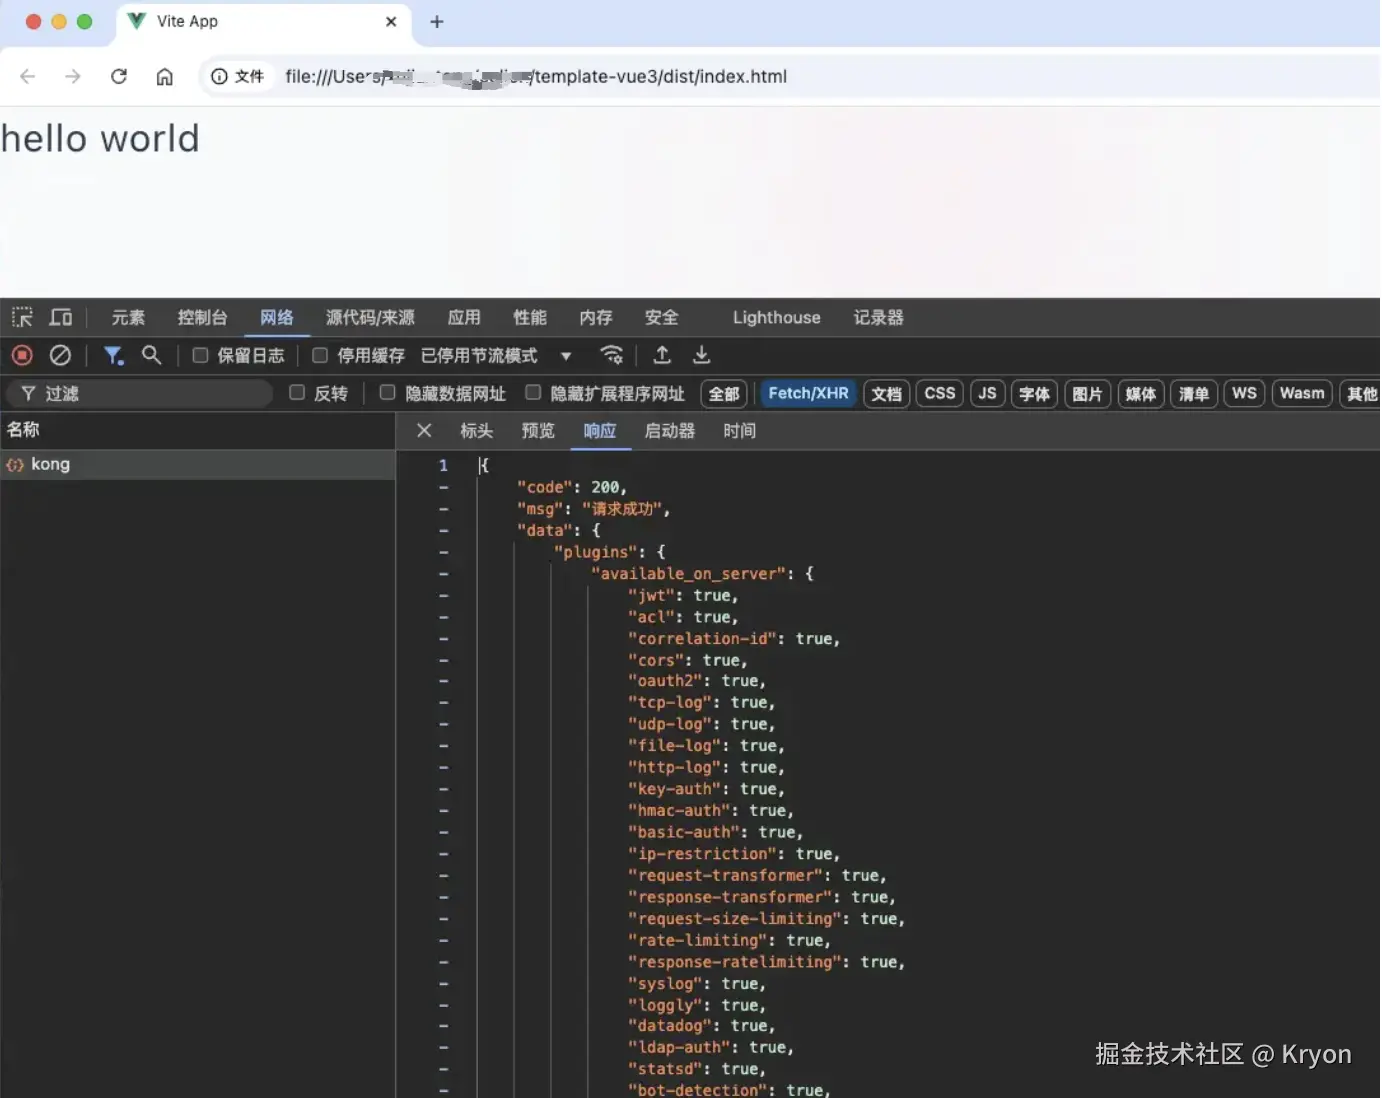The image size is (1382, 1098).
Task: Select the Fetch/XHR request type filter
Action: [808, 393]
